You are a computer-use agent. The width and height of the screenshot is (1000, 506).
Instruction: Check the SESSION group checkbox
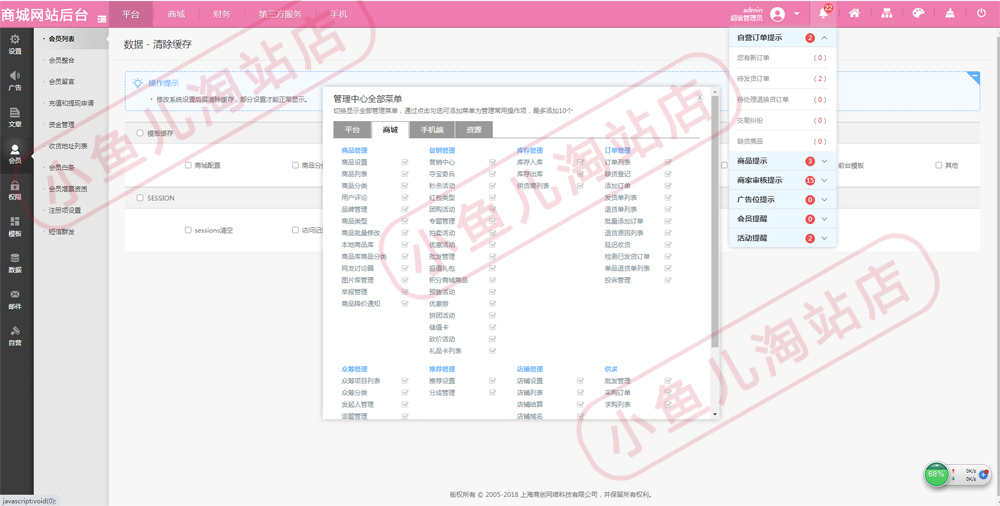(x=140, y=198)
